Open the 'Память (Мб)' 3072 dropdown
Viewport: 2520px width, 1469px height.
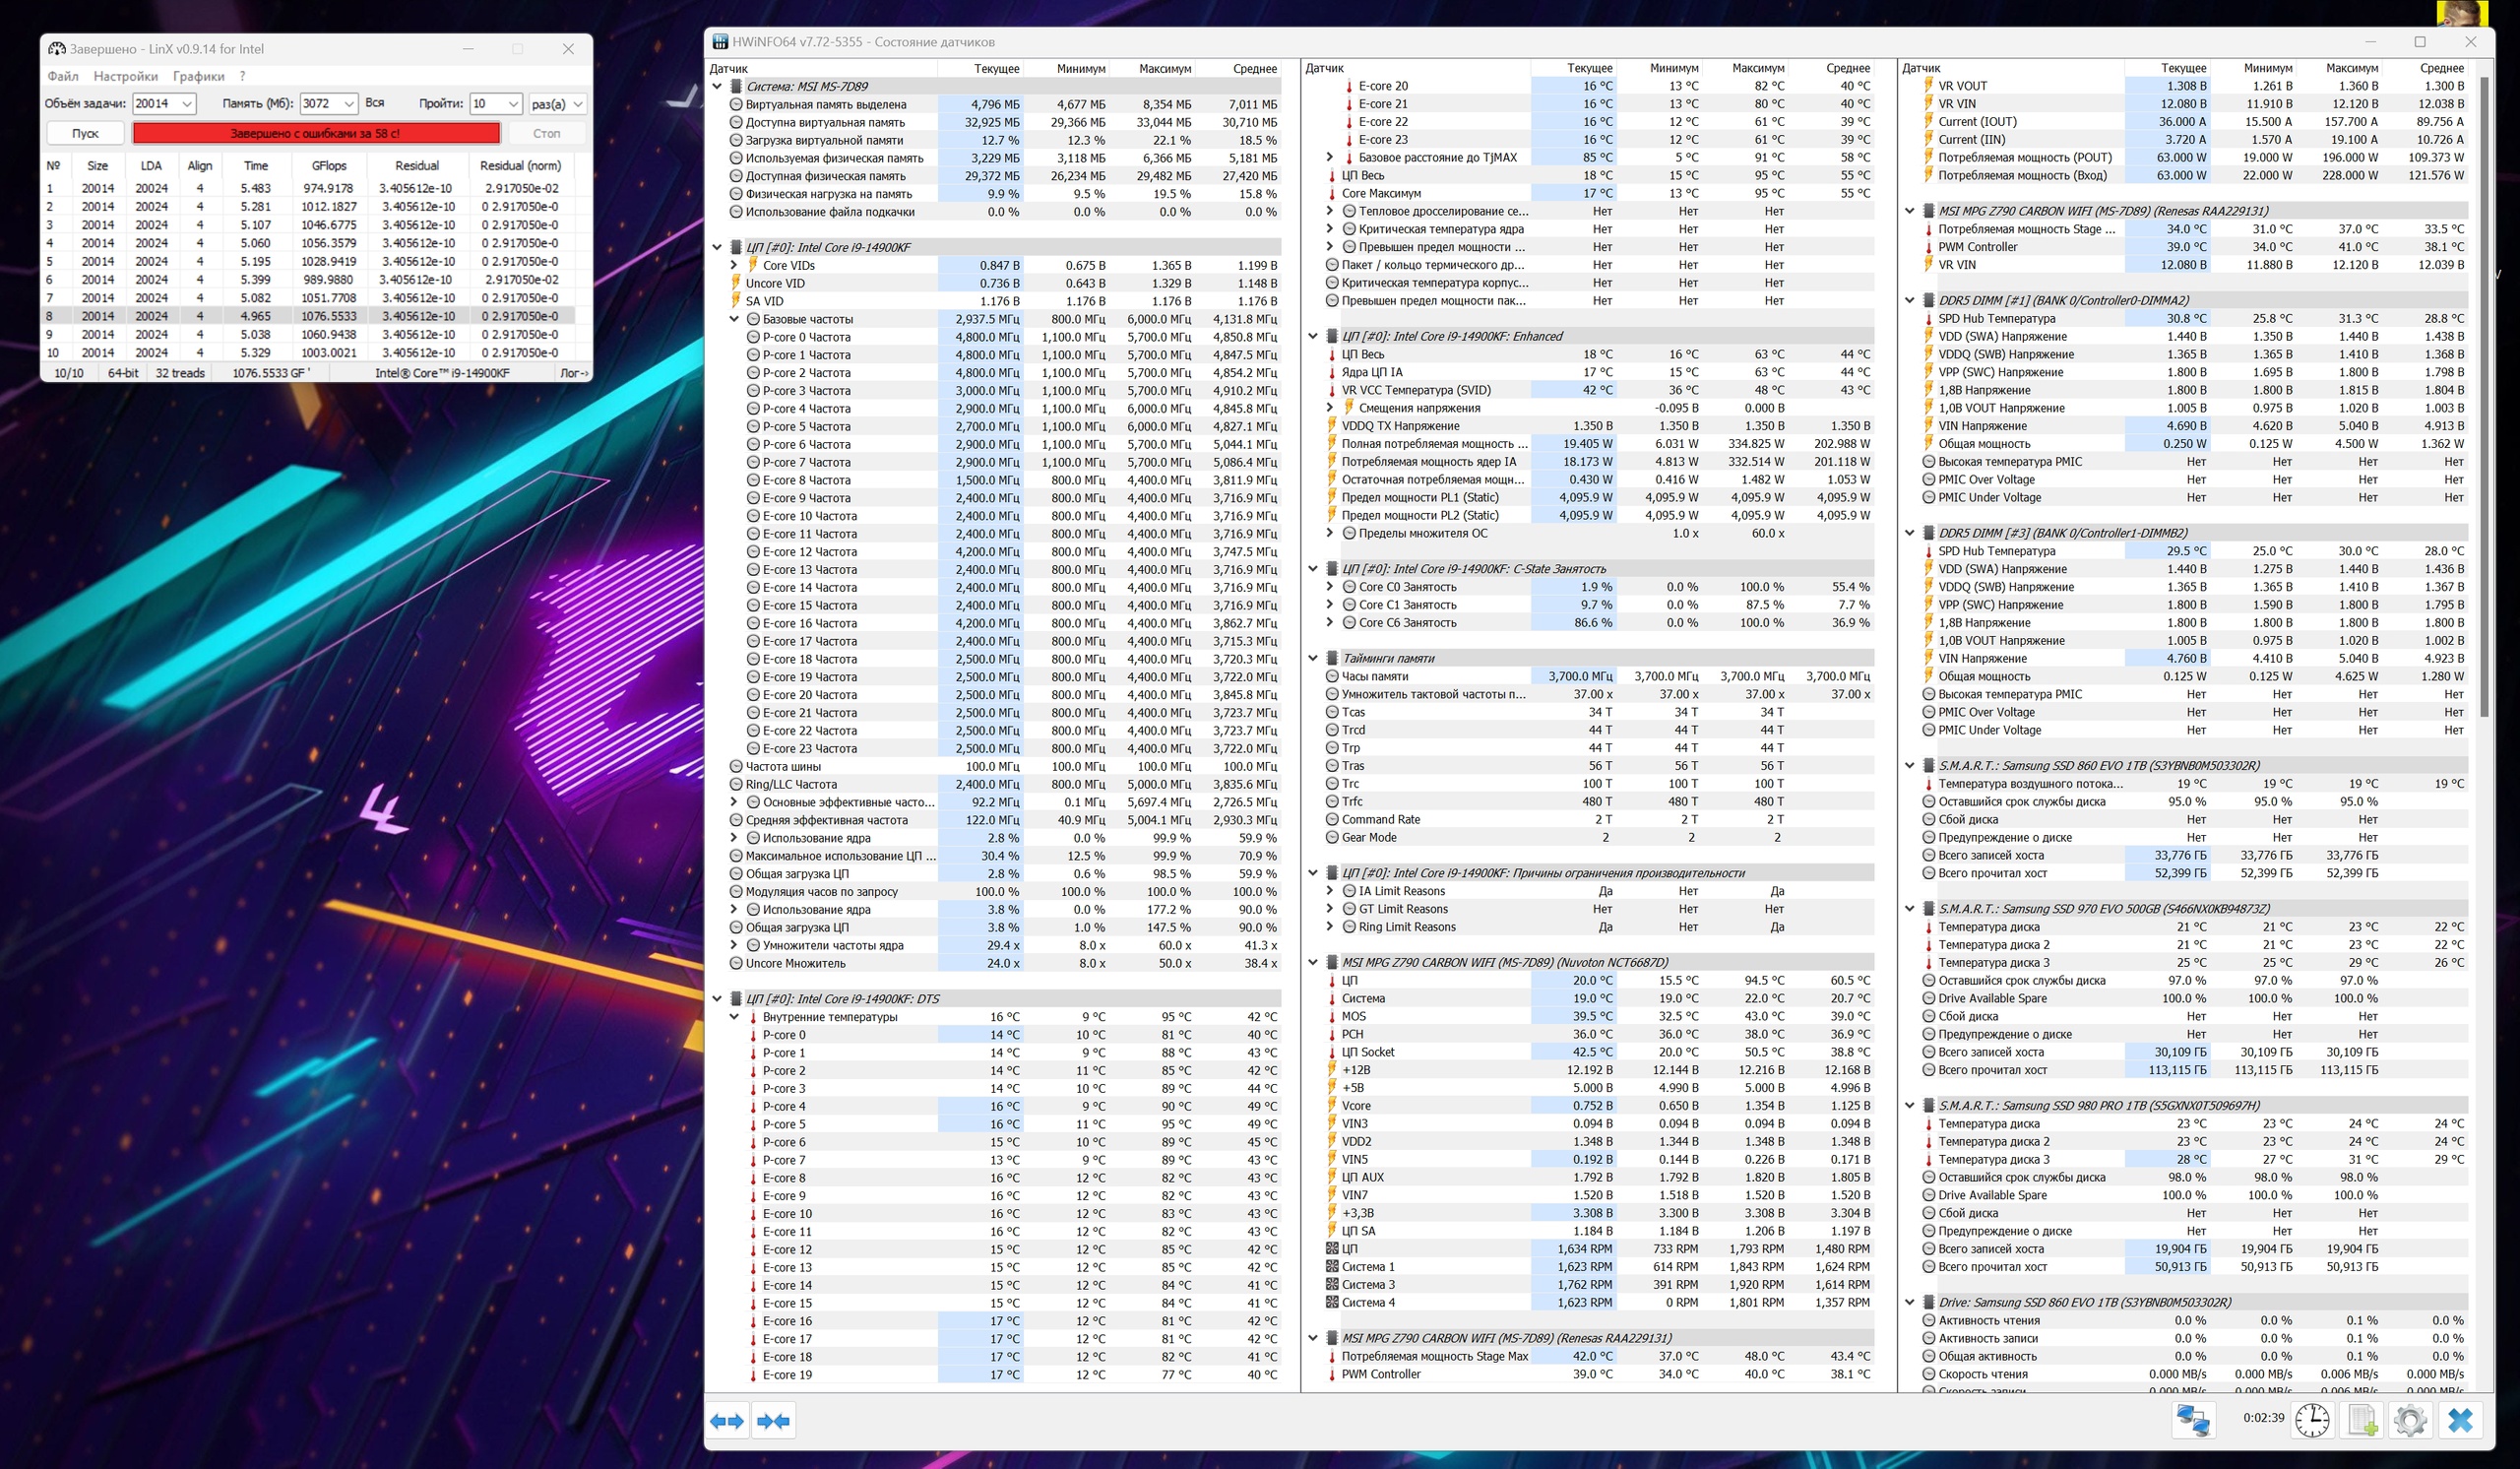pos(348,104)
